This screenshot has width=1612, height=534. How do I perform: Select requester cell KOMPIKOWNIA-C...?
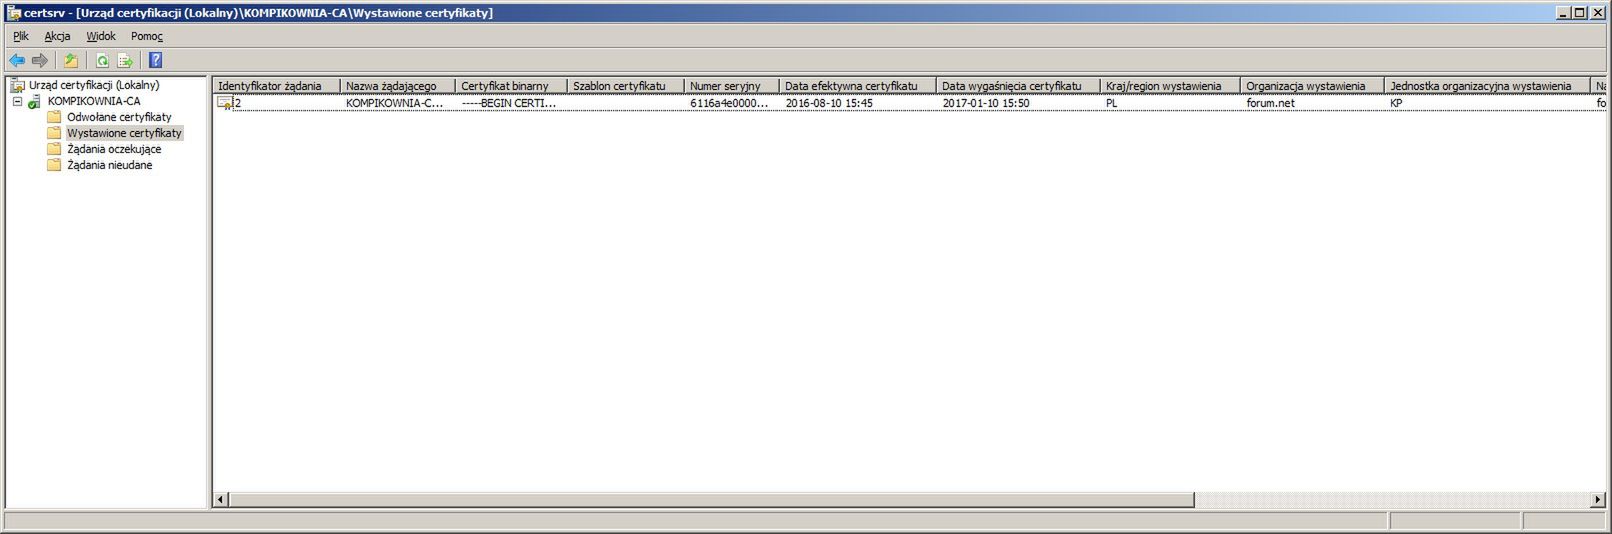395,103
